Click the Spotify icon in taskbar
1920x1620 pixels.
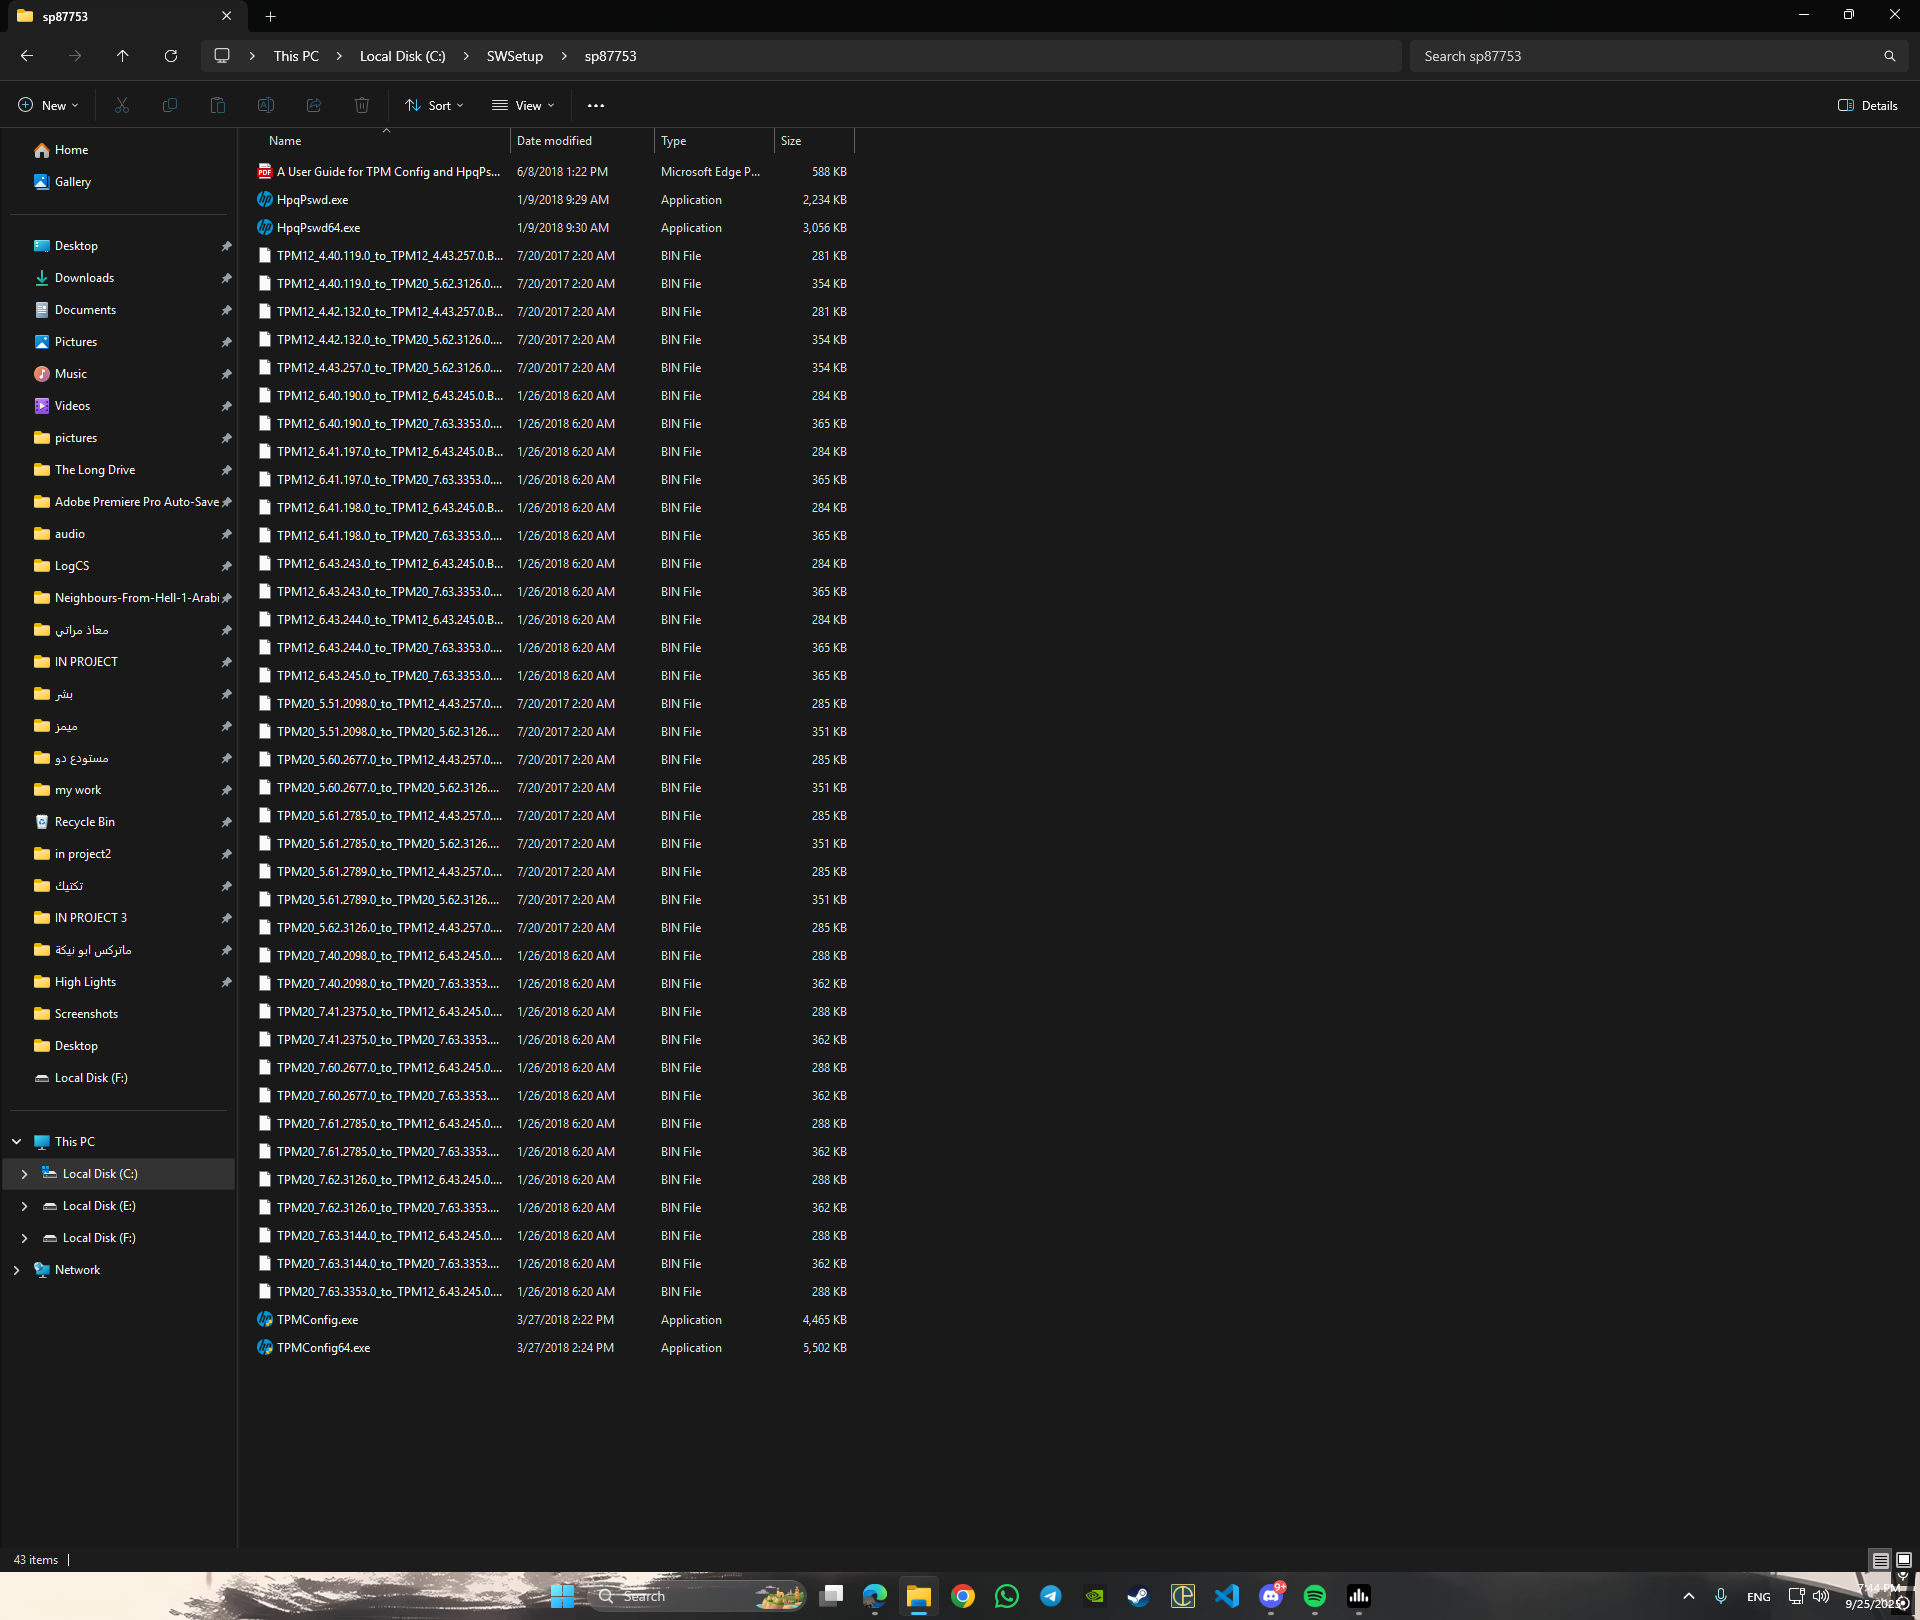(x=1314, y=1596)
